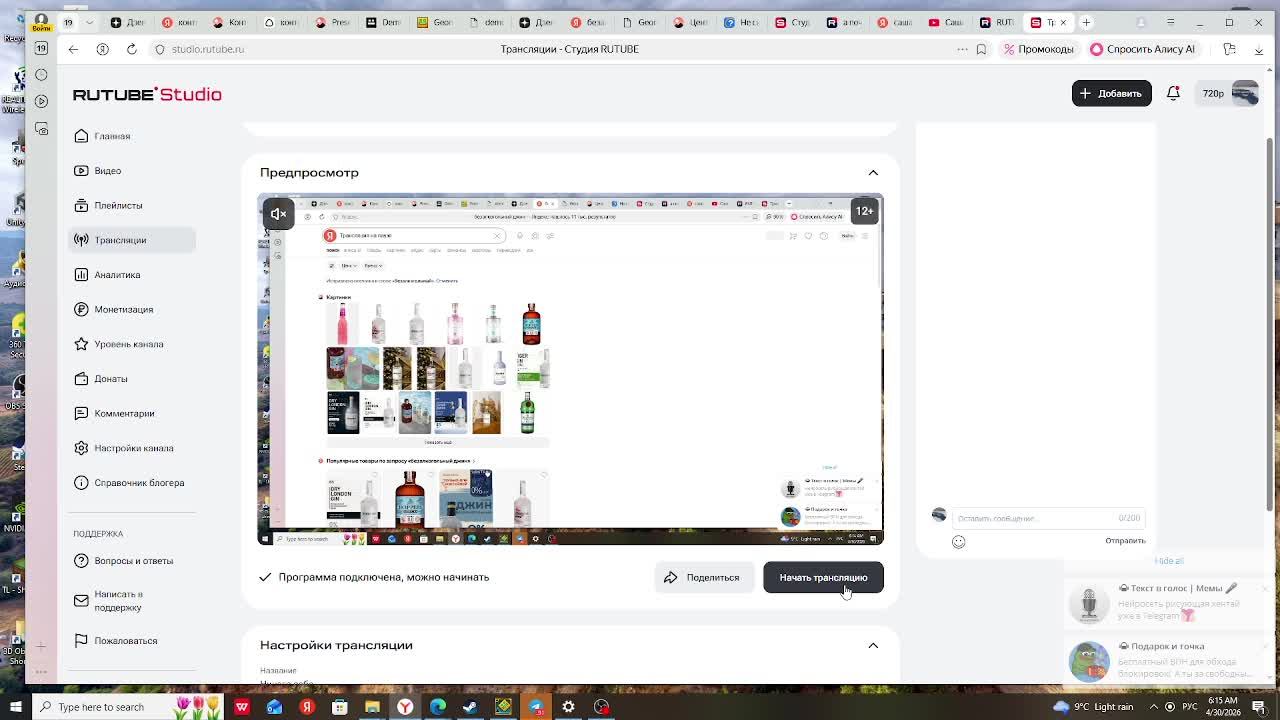
Task: Reload the browser page
Action: (x=131, y=49)
